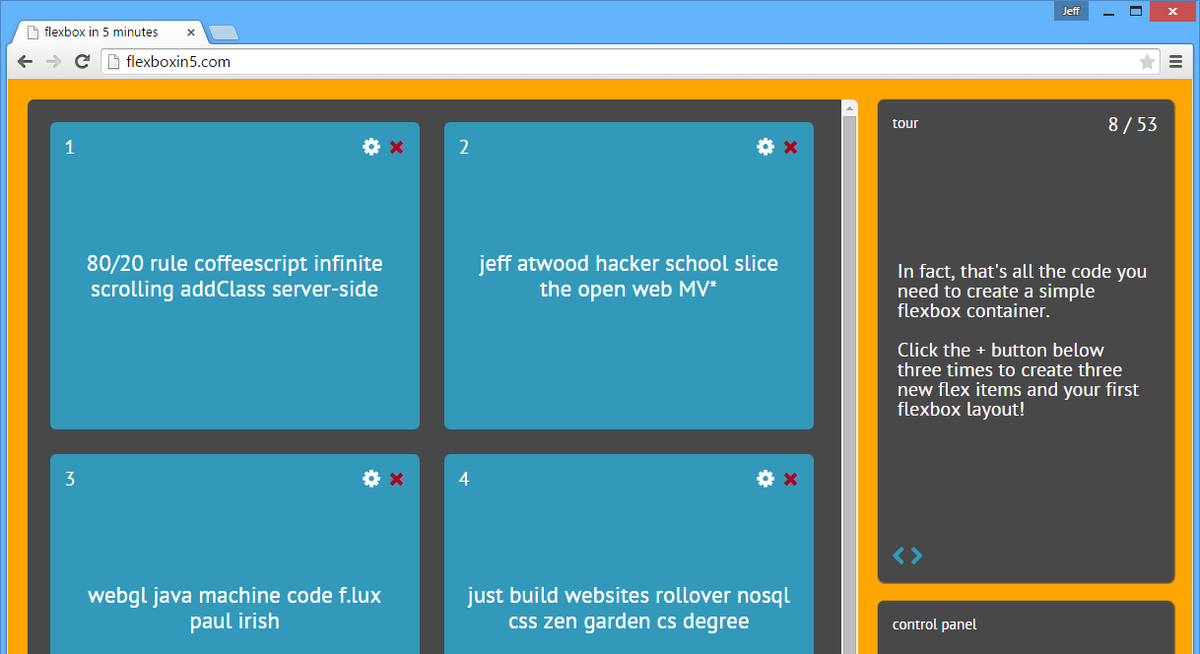This screenshot has height=654, width=1200.
Task: Click the browser back button
Action: [26, 62]
